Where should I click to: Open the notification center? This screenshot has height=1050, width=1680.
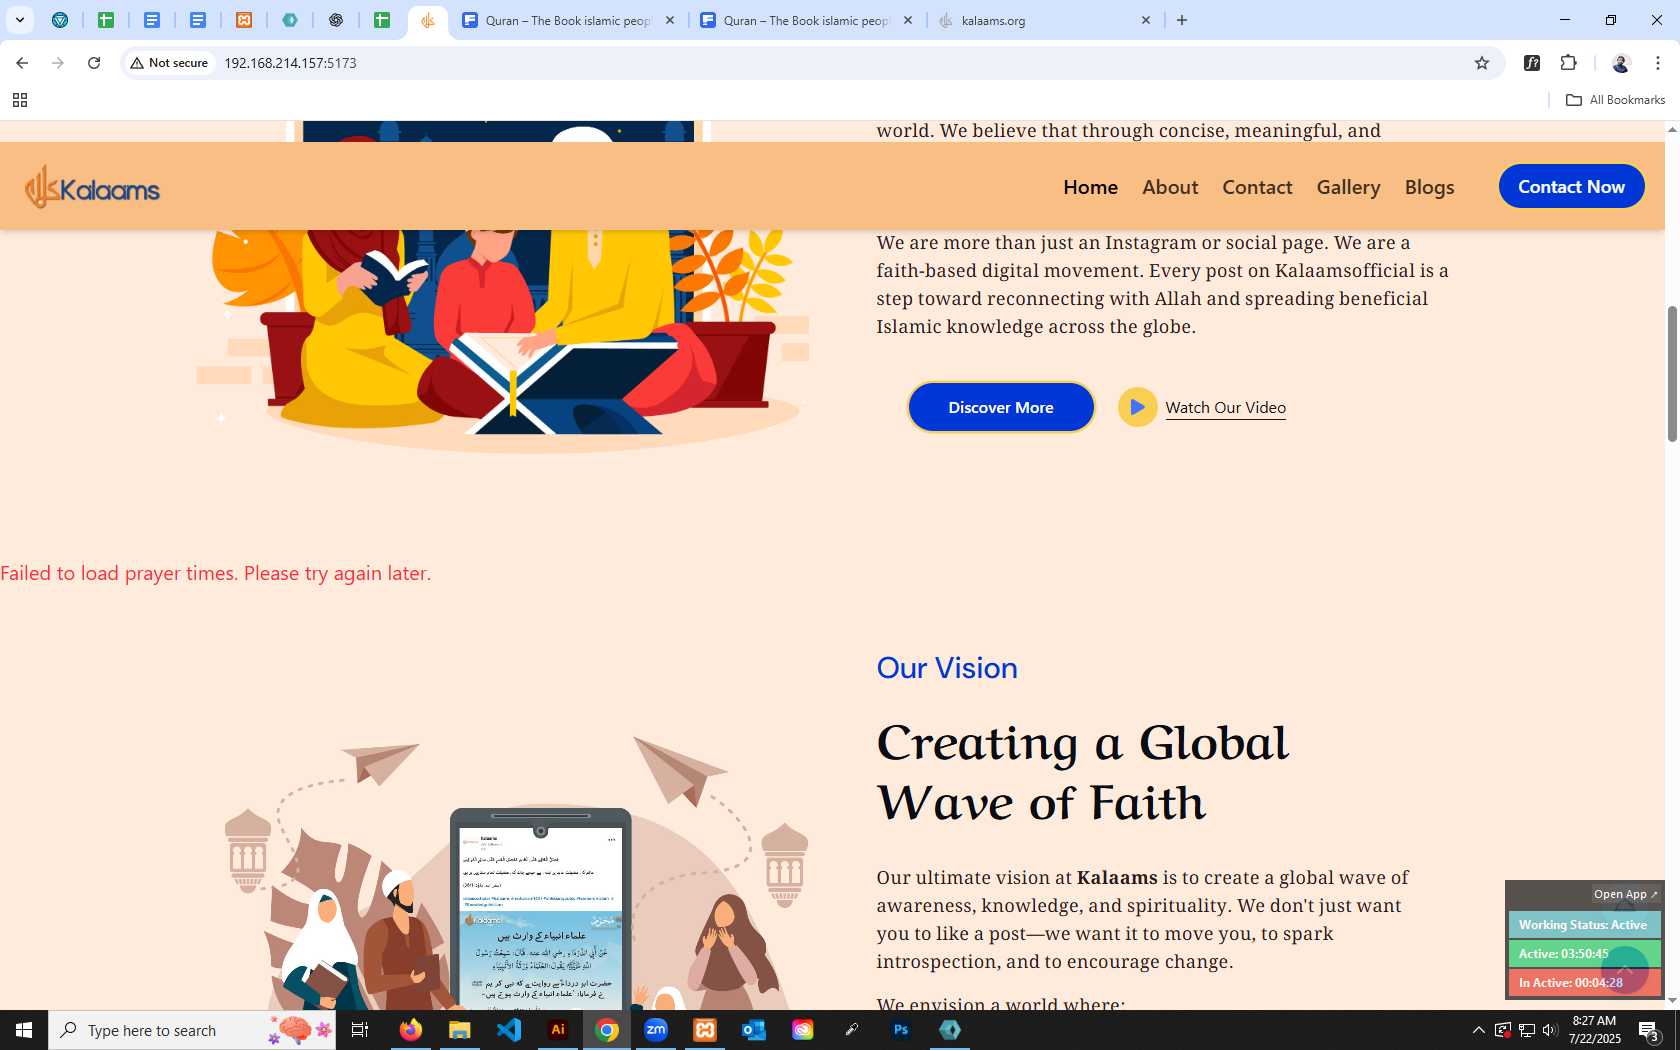pyautogui.click(x=1650, y=1030)
